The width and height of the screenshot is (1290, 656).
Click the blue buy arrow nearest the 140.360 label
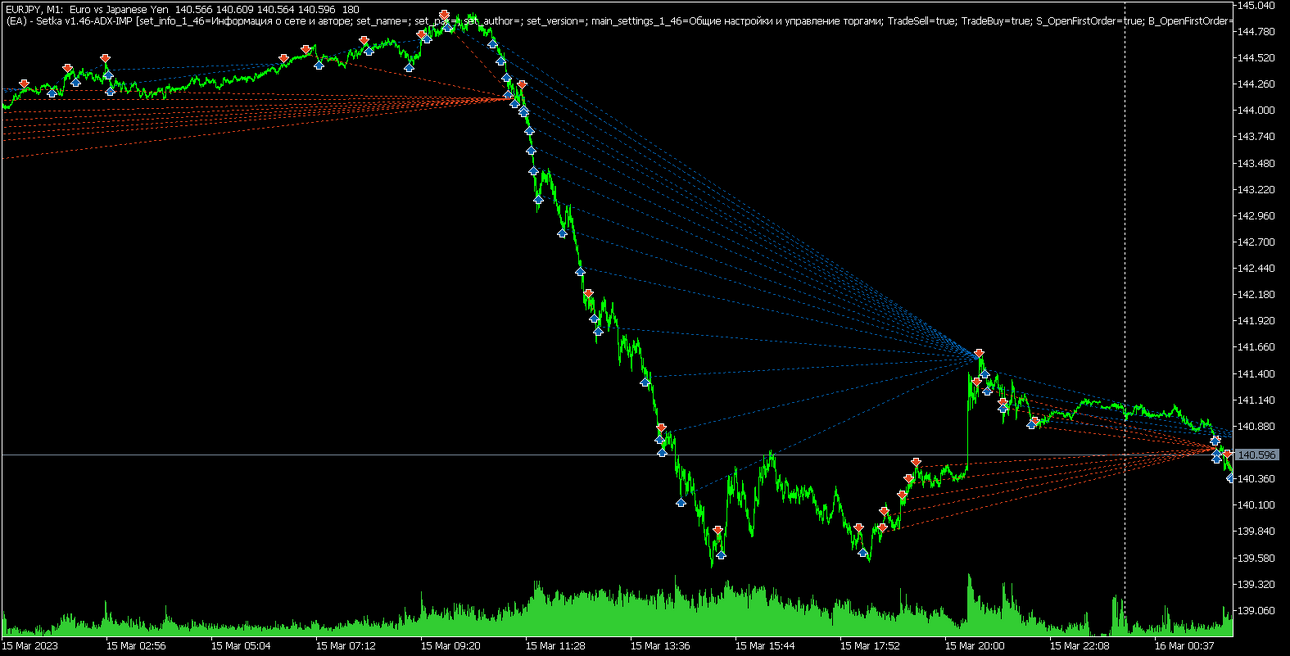(x=1230, y=478)
